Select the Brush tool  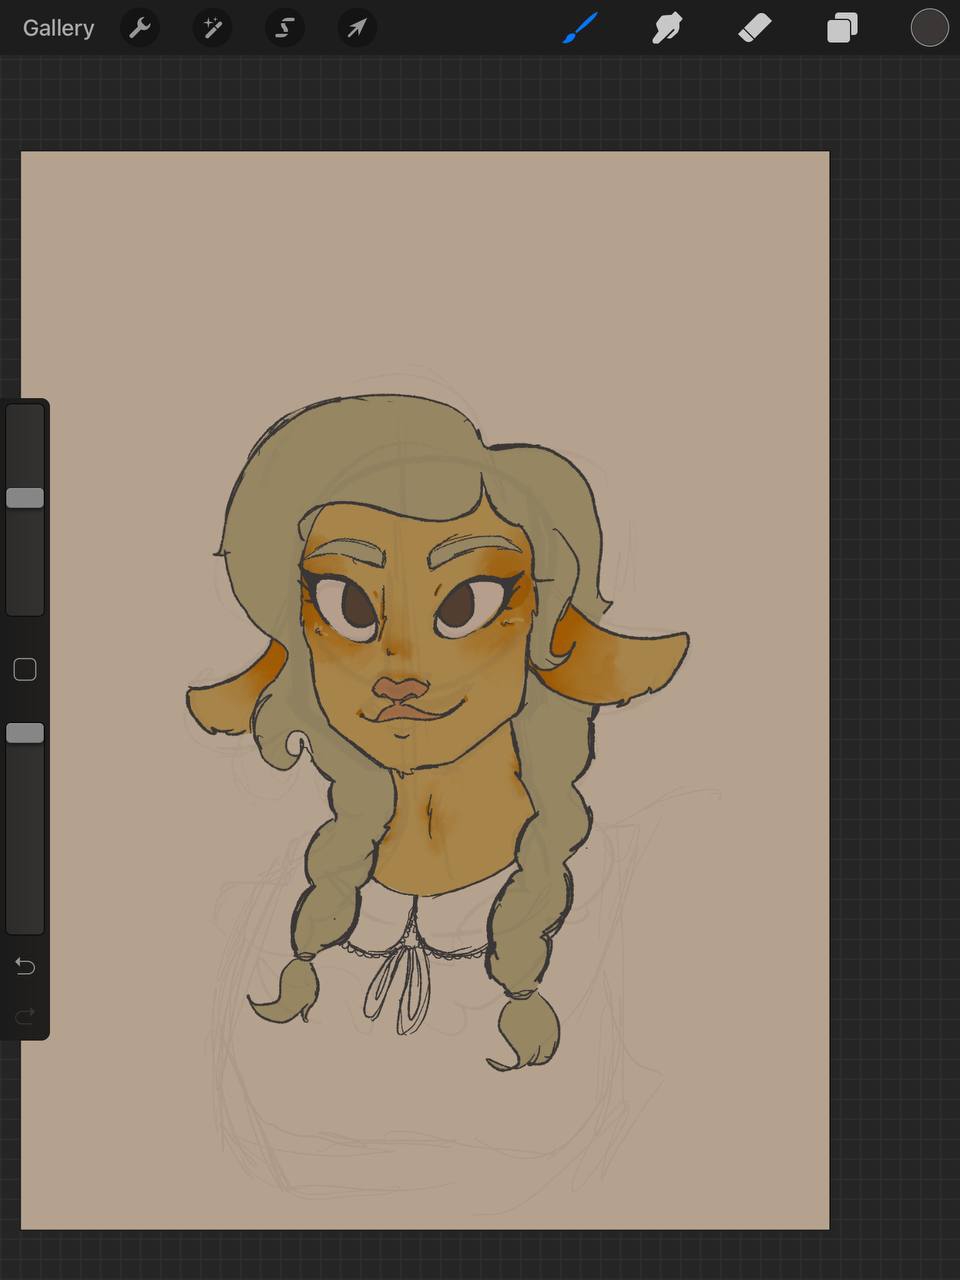pos(580,28)
